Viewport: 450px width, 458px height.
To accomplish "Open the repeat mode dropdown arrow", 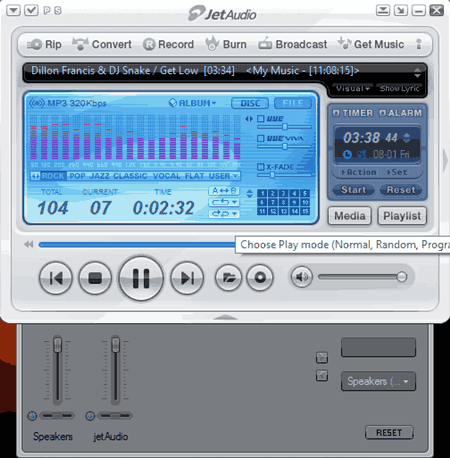I will 234,202.
